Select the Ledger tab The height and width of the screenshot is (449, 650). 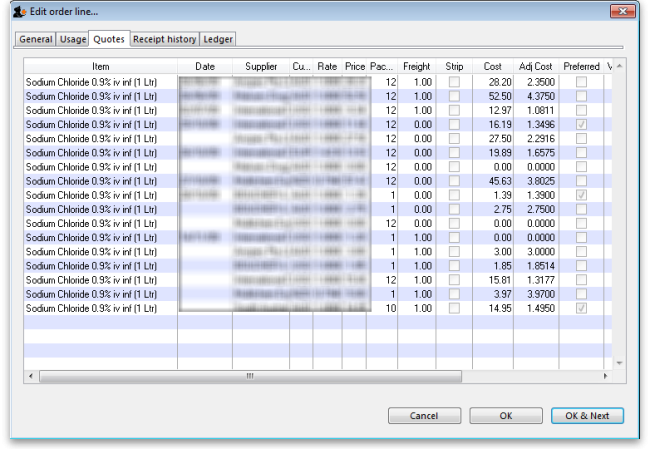pos(219,40)
